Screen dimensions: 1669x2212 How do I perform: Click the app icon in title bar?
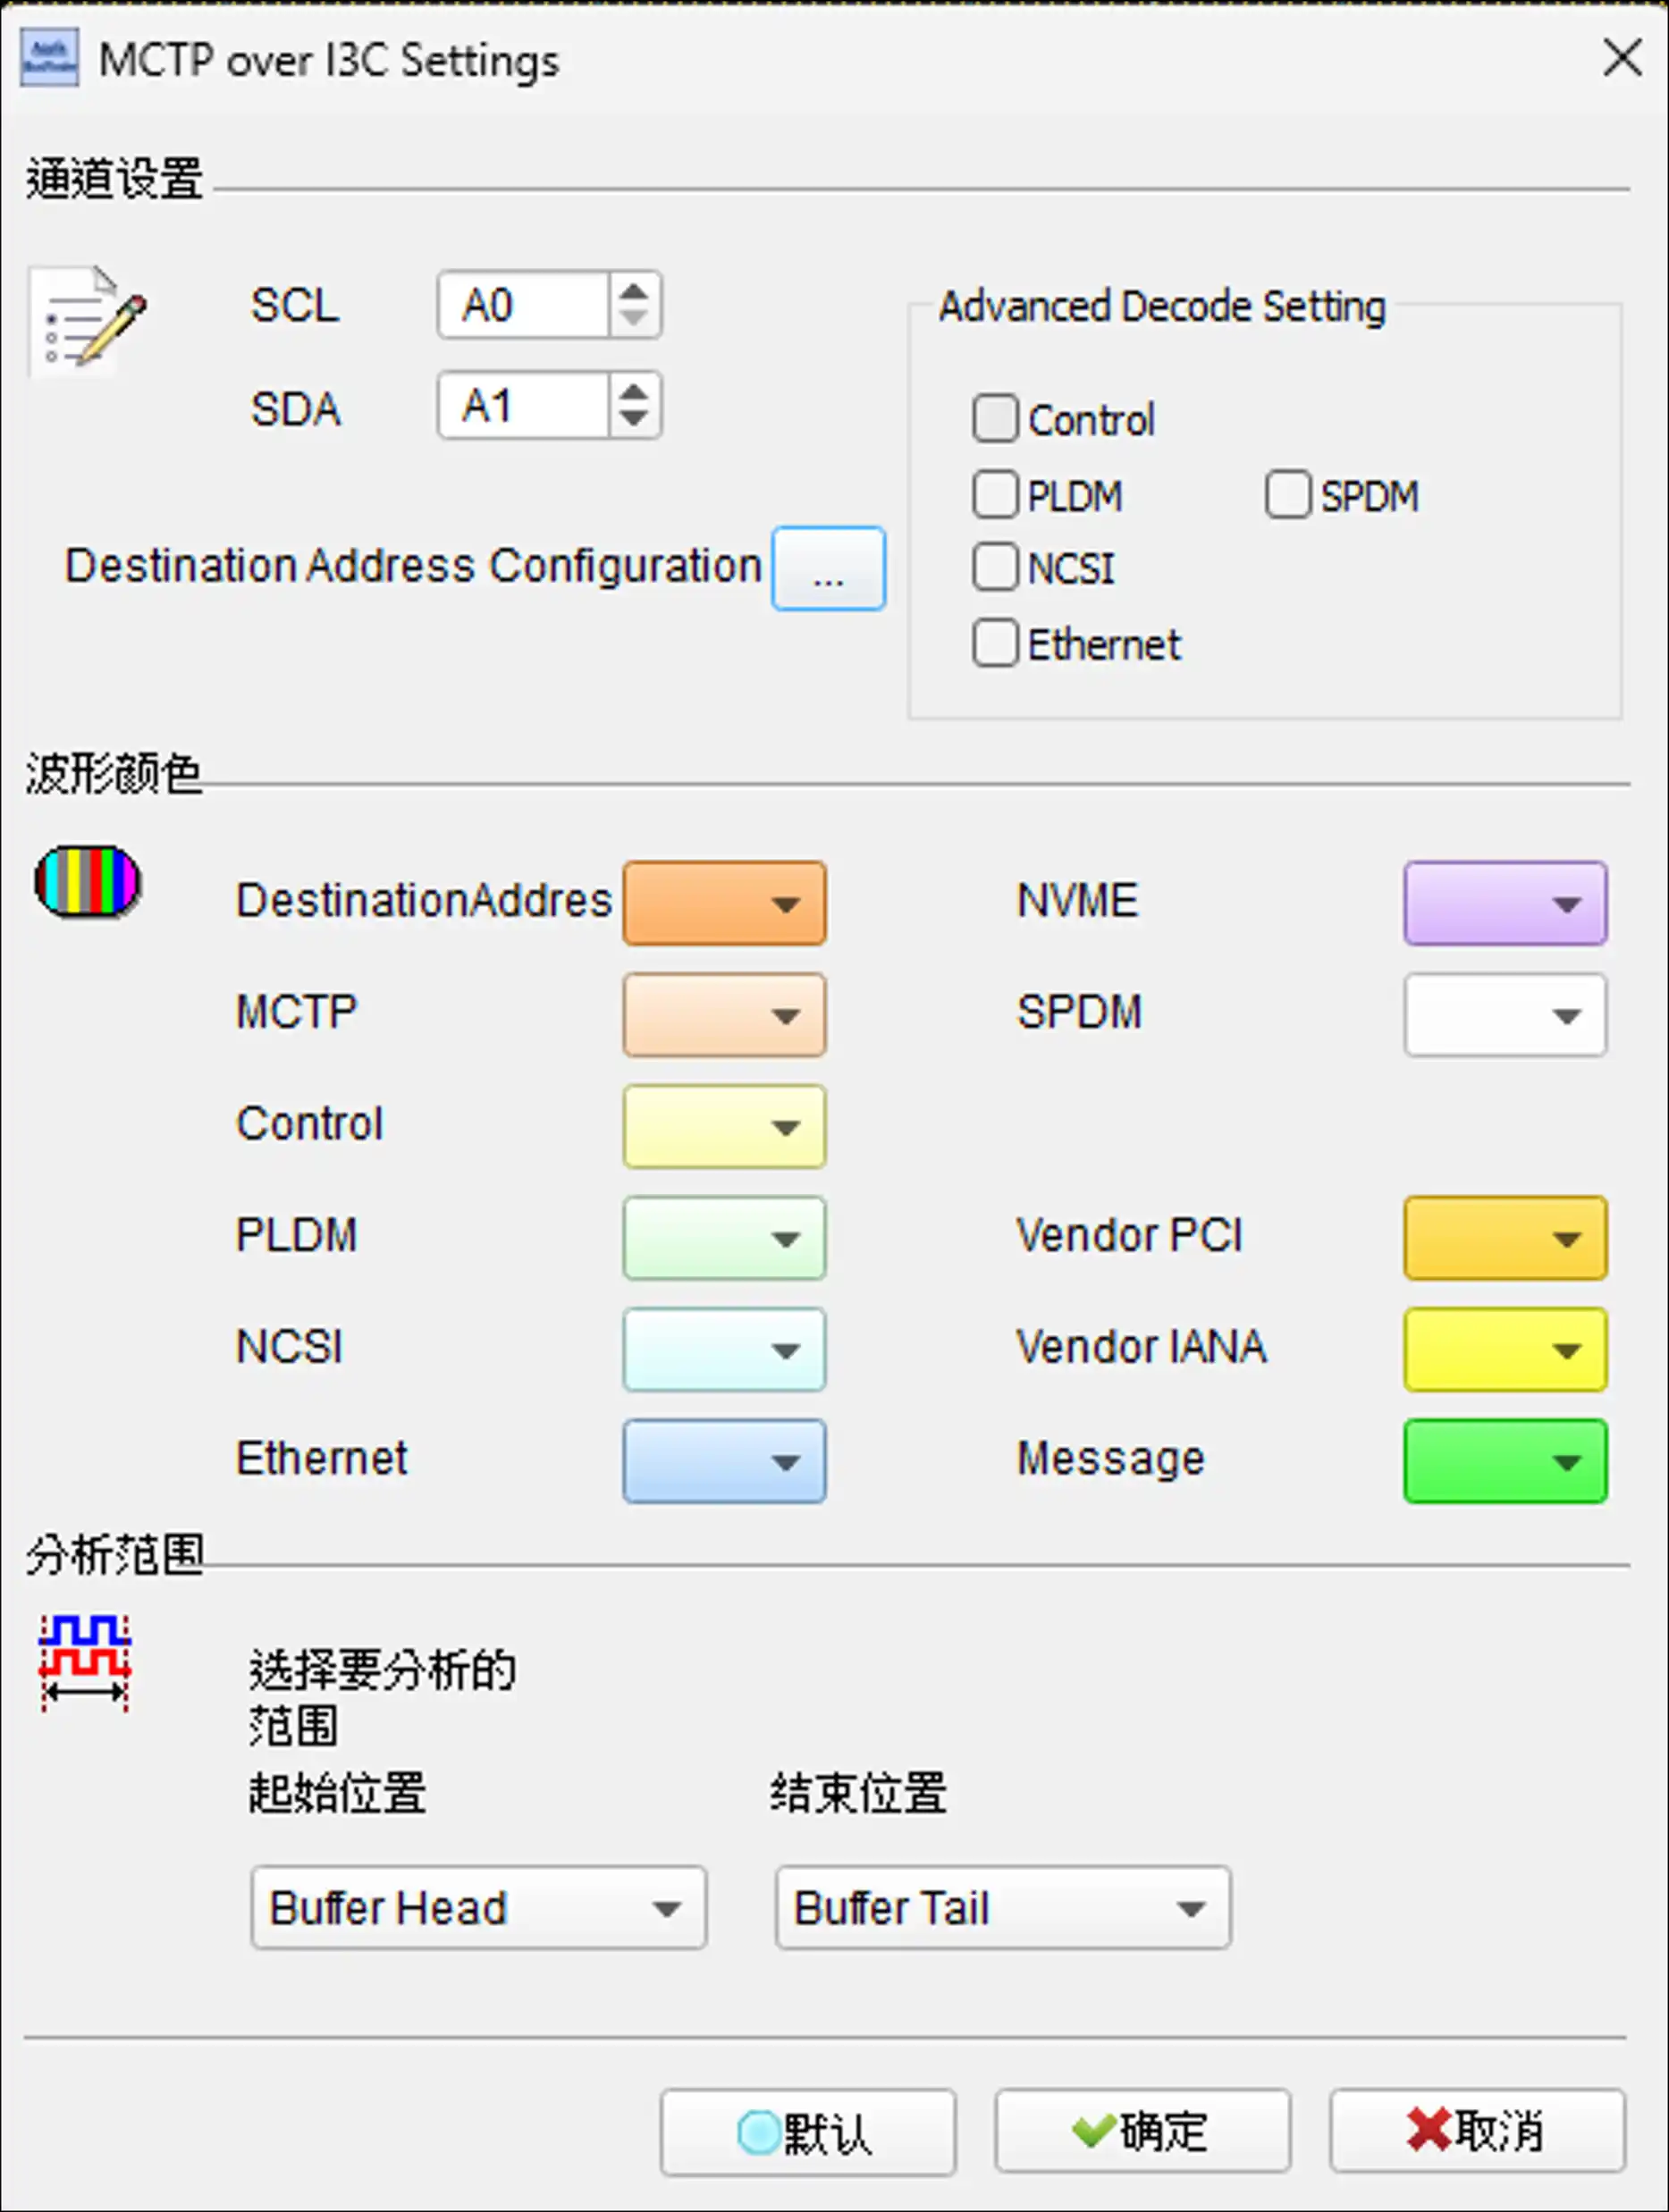pos(49,60)
